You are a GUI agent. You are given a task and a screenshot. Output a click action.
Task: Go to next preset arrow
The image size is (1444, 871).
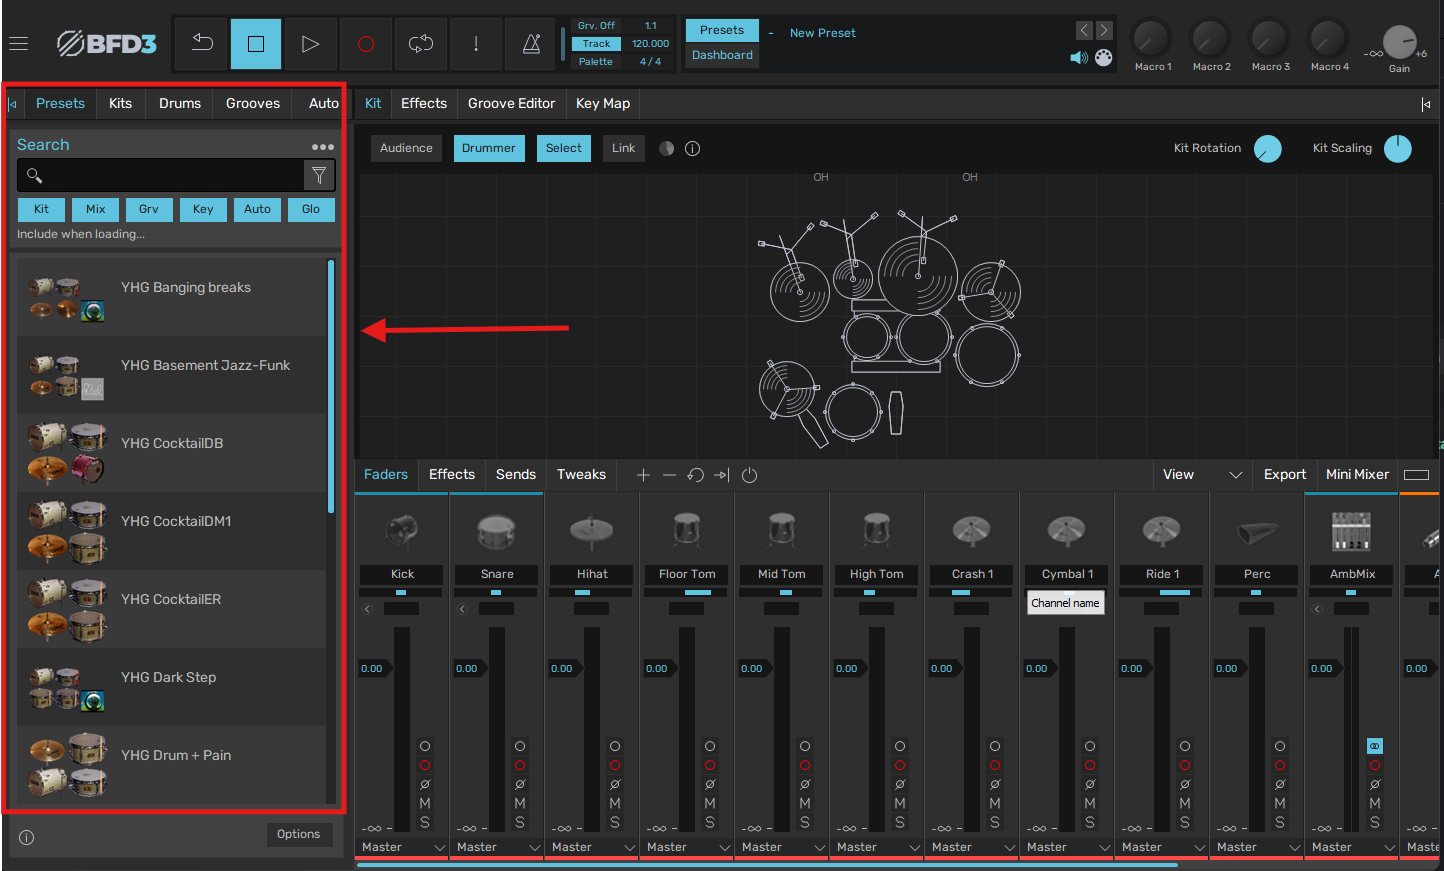point(1104,31)
